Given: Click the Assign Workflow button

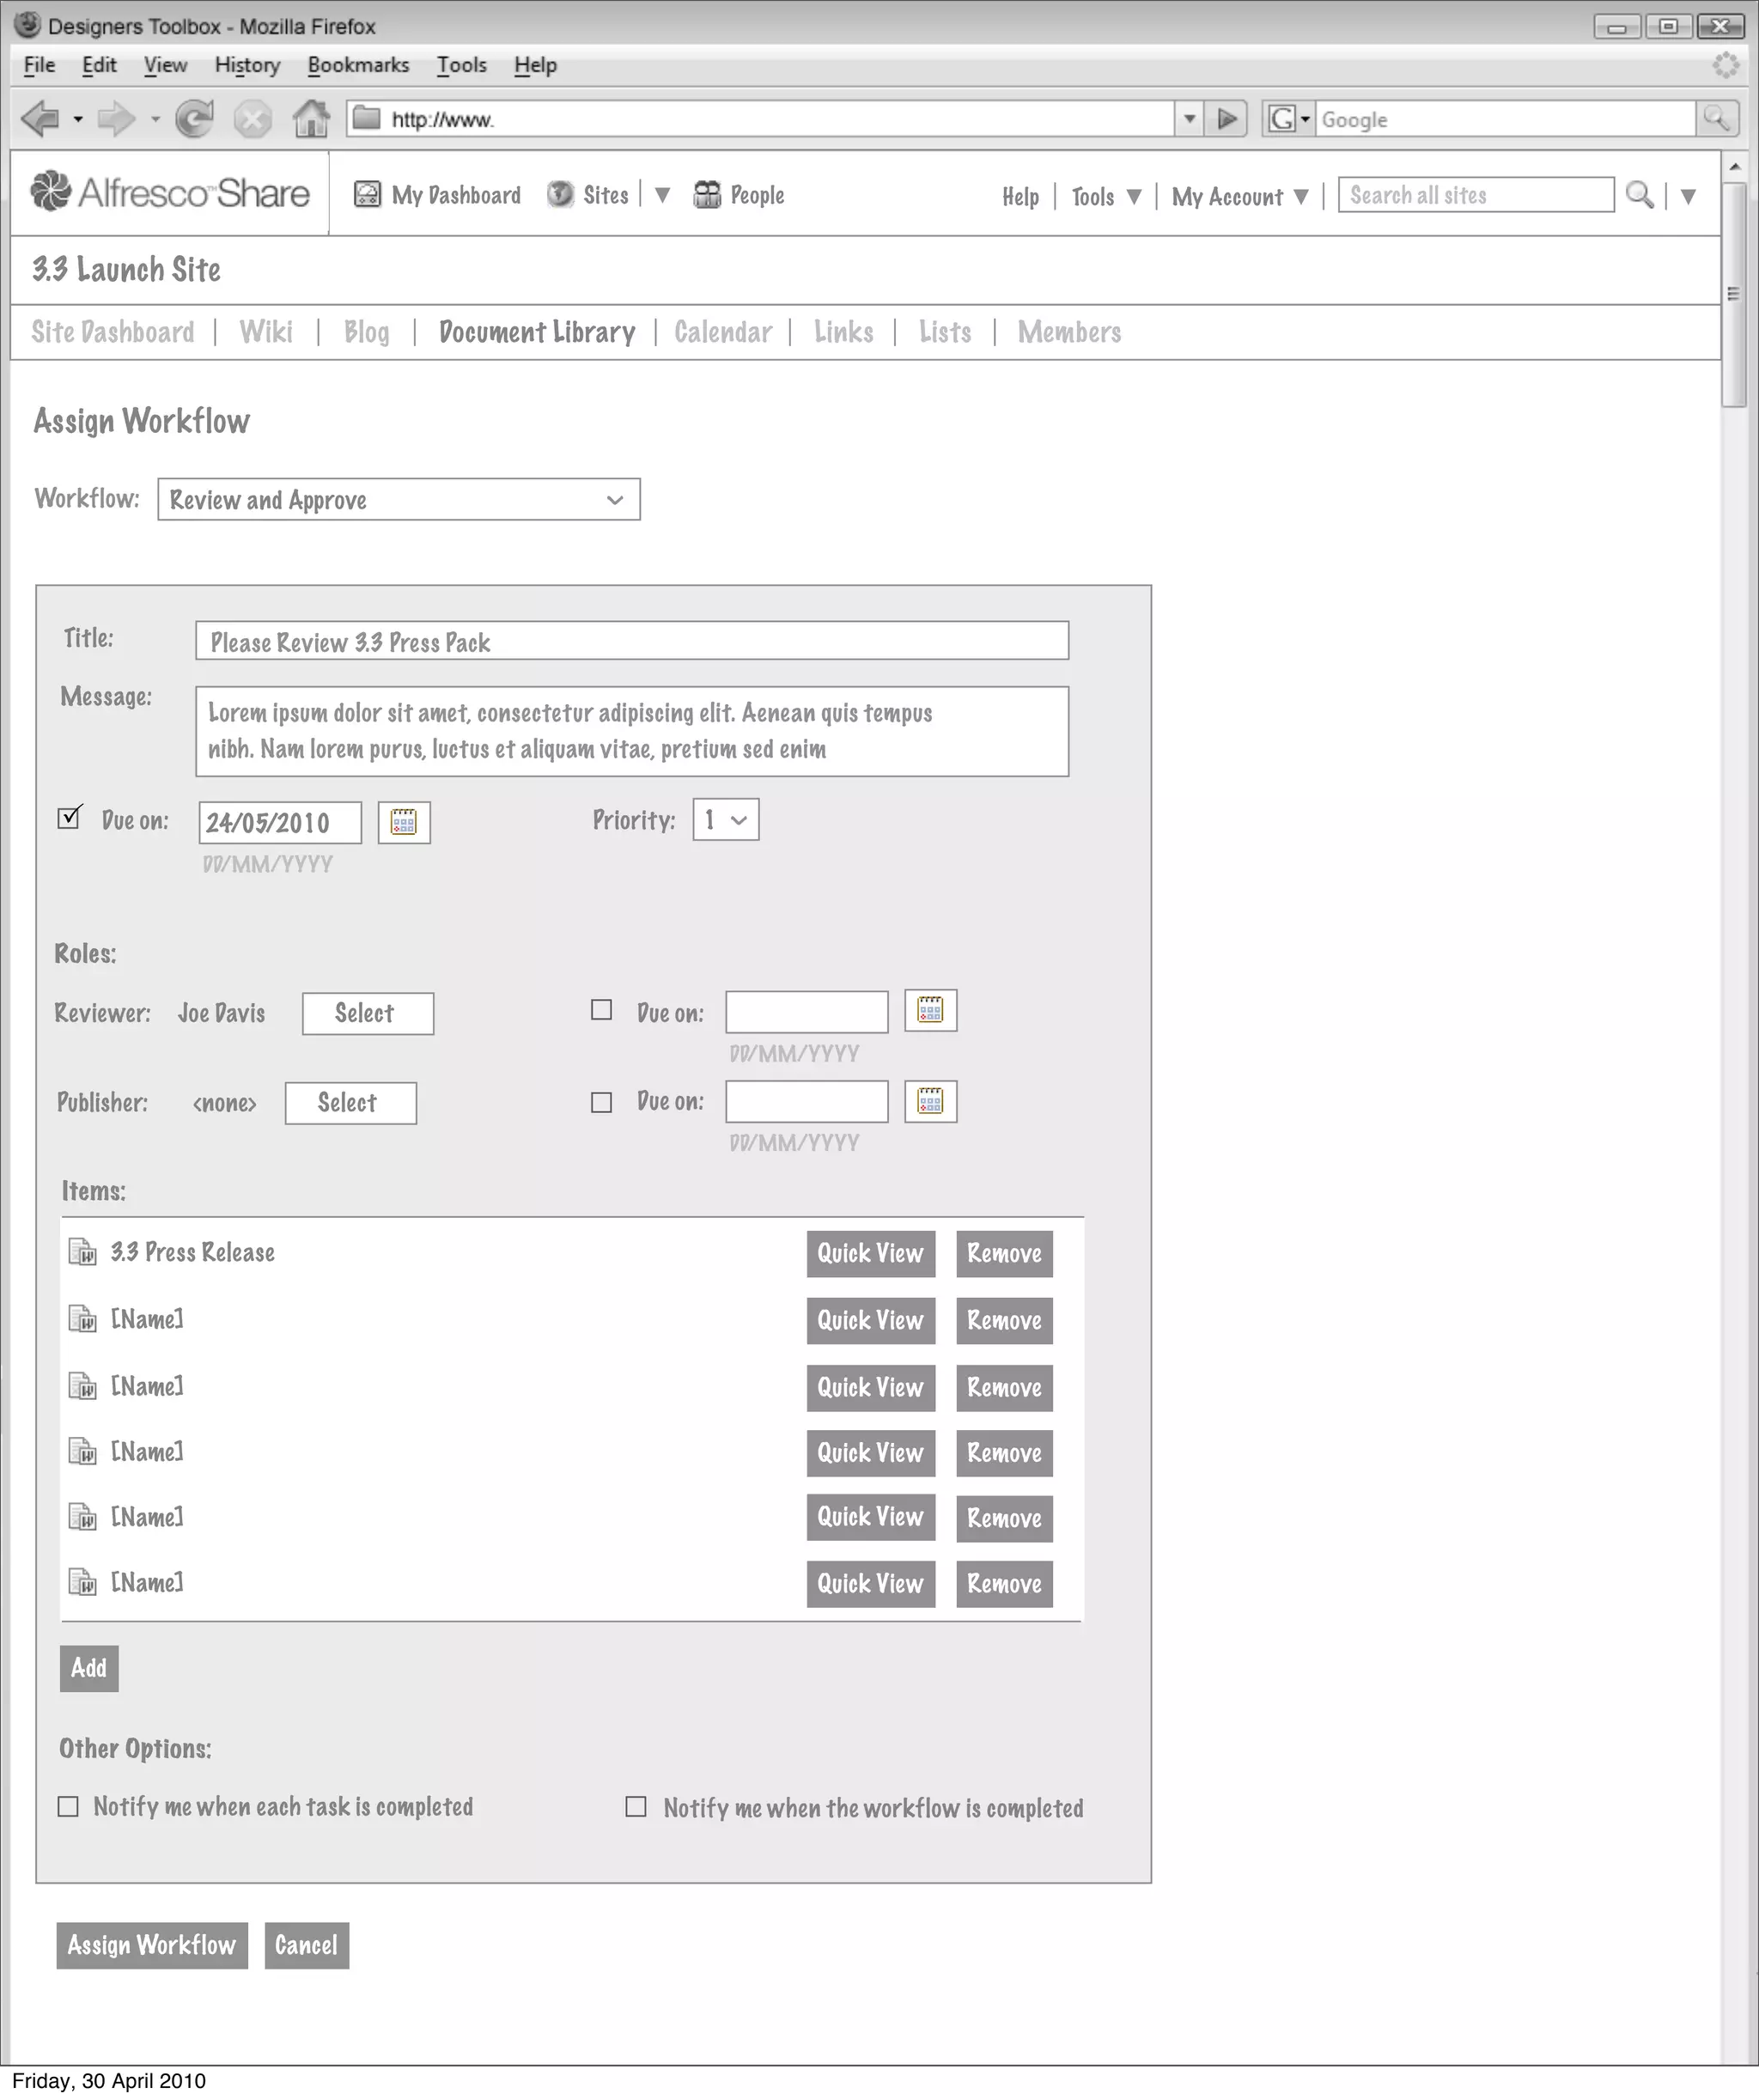Looking at the screenshot, I should [x=151, y=1945].
